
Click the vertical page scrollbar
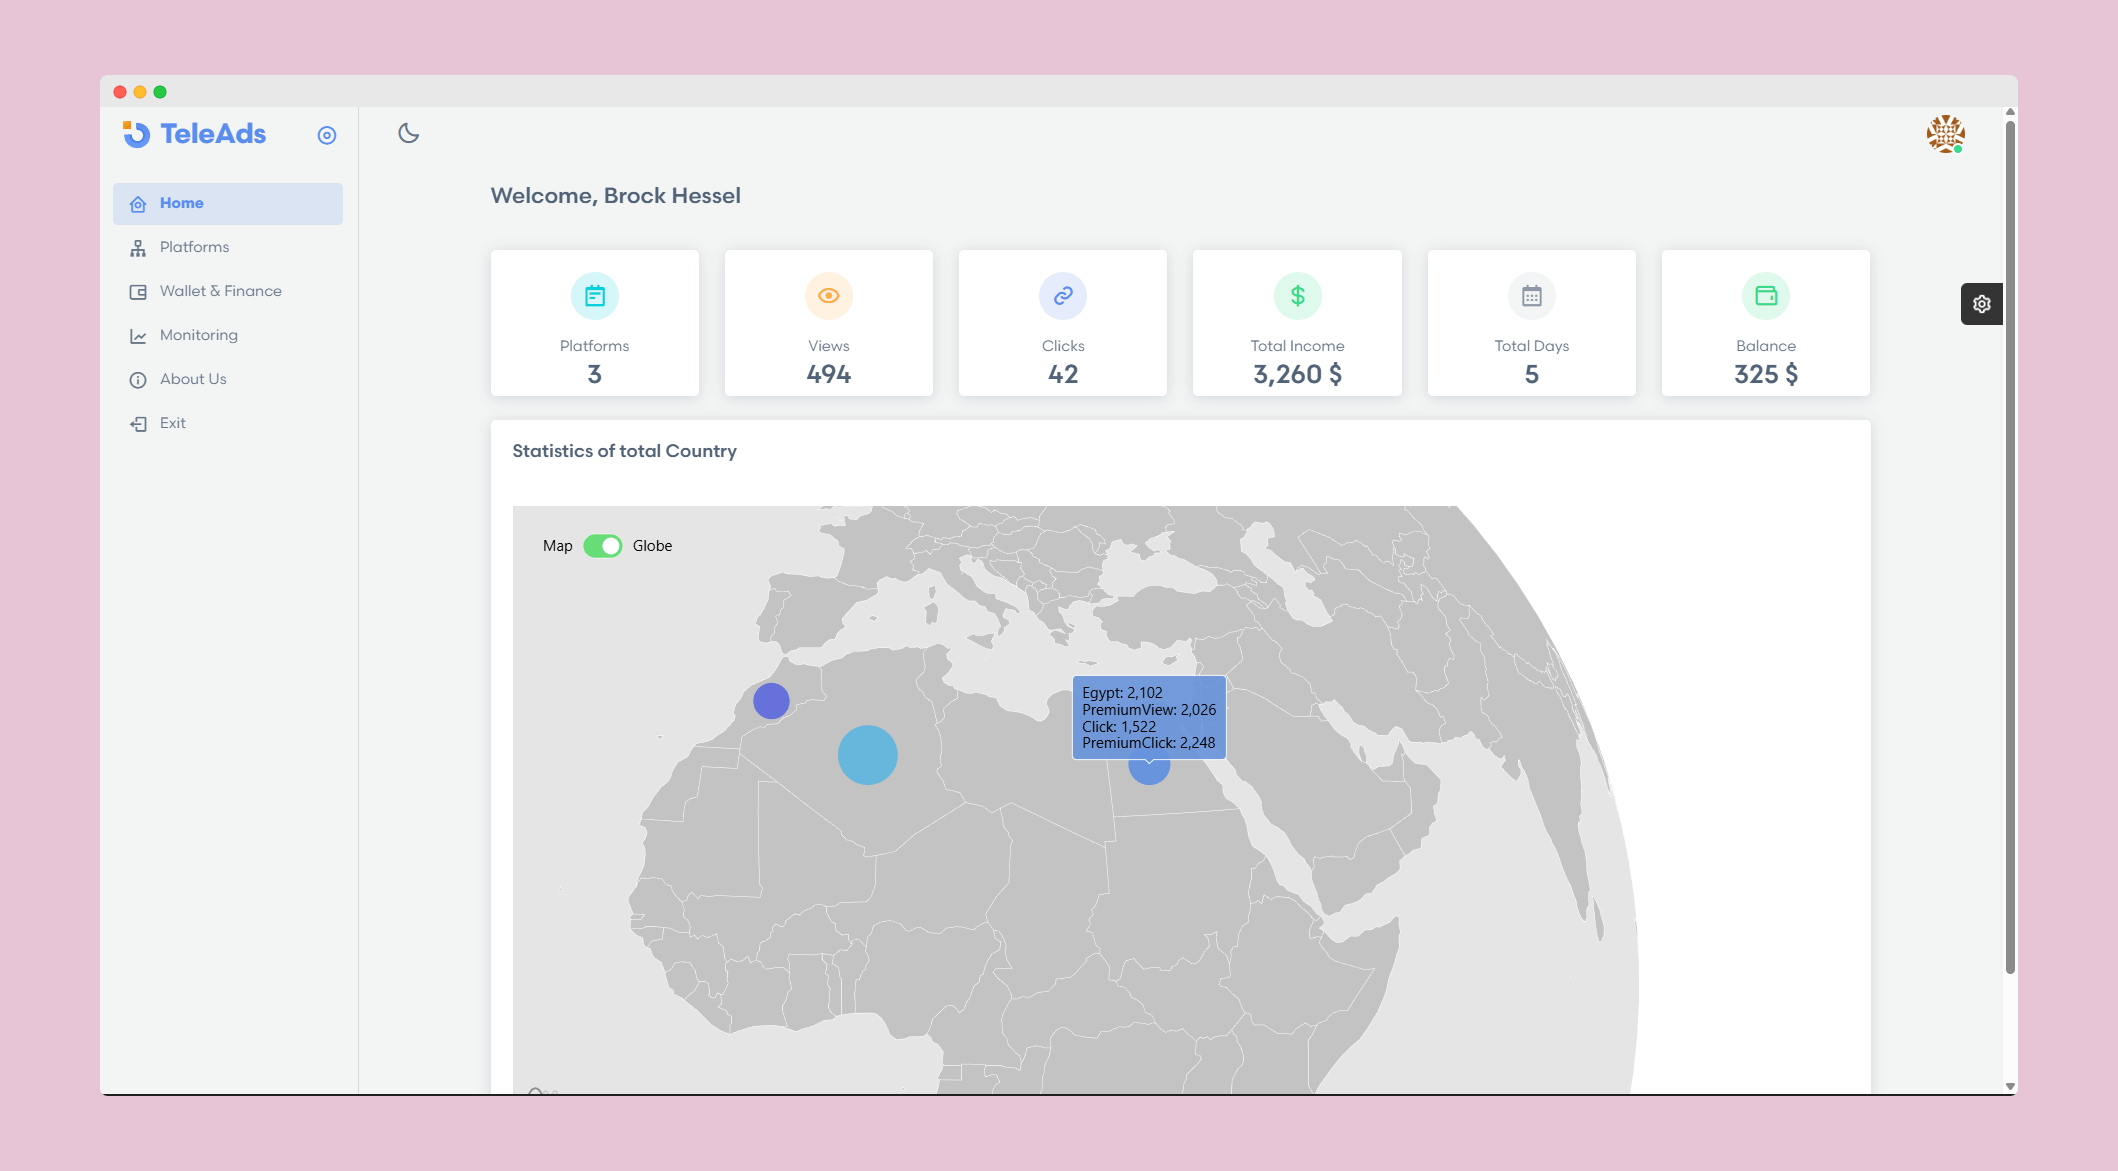pyautogui.click(x=2009, y=545)
